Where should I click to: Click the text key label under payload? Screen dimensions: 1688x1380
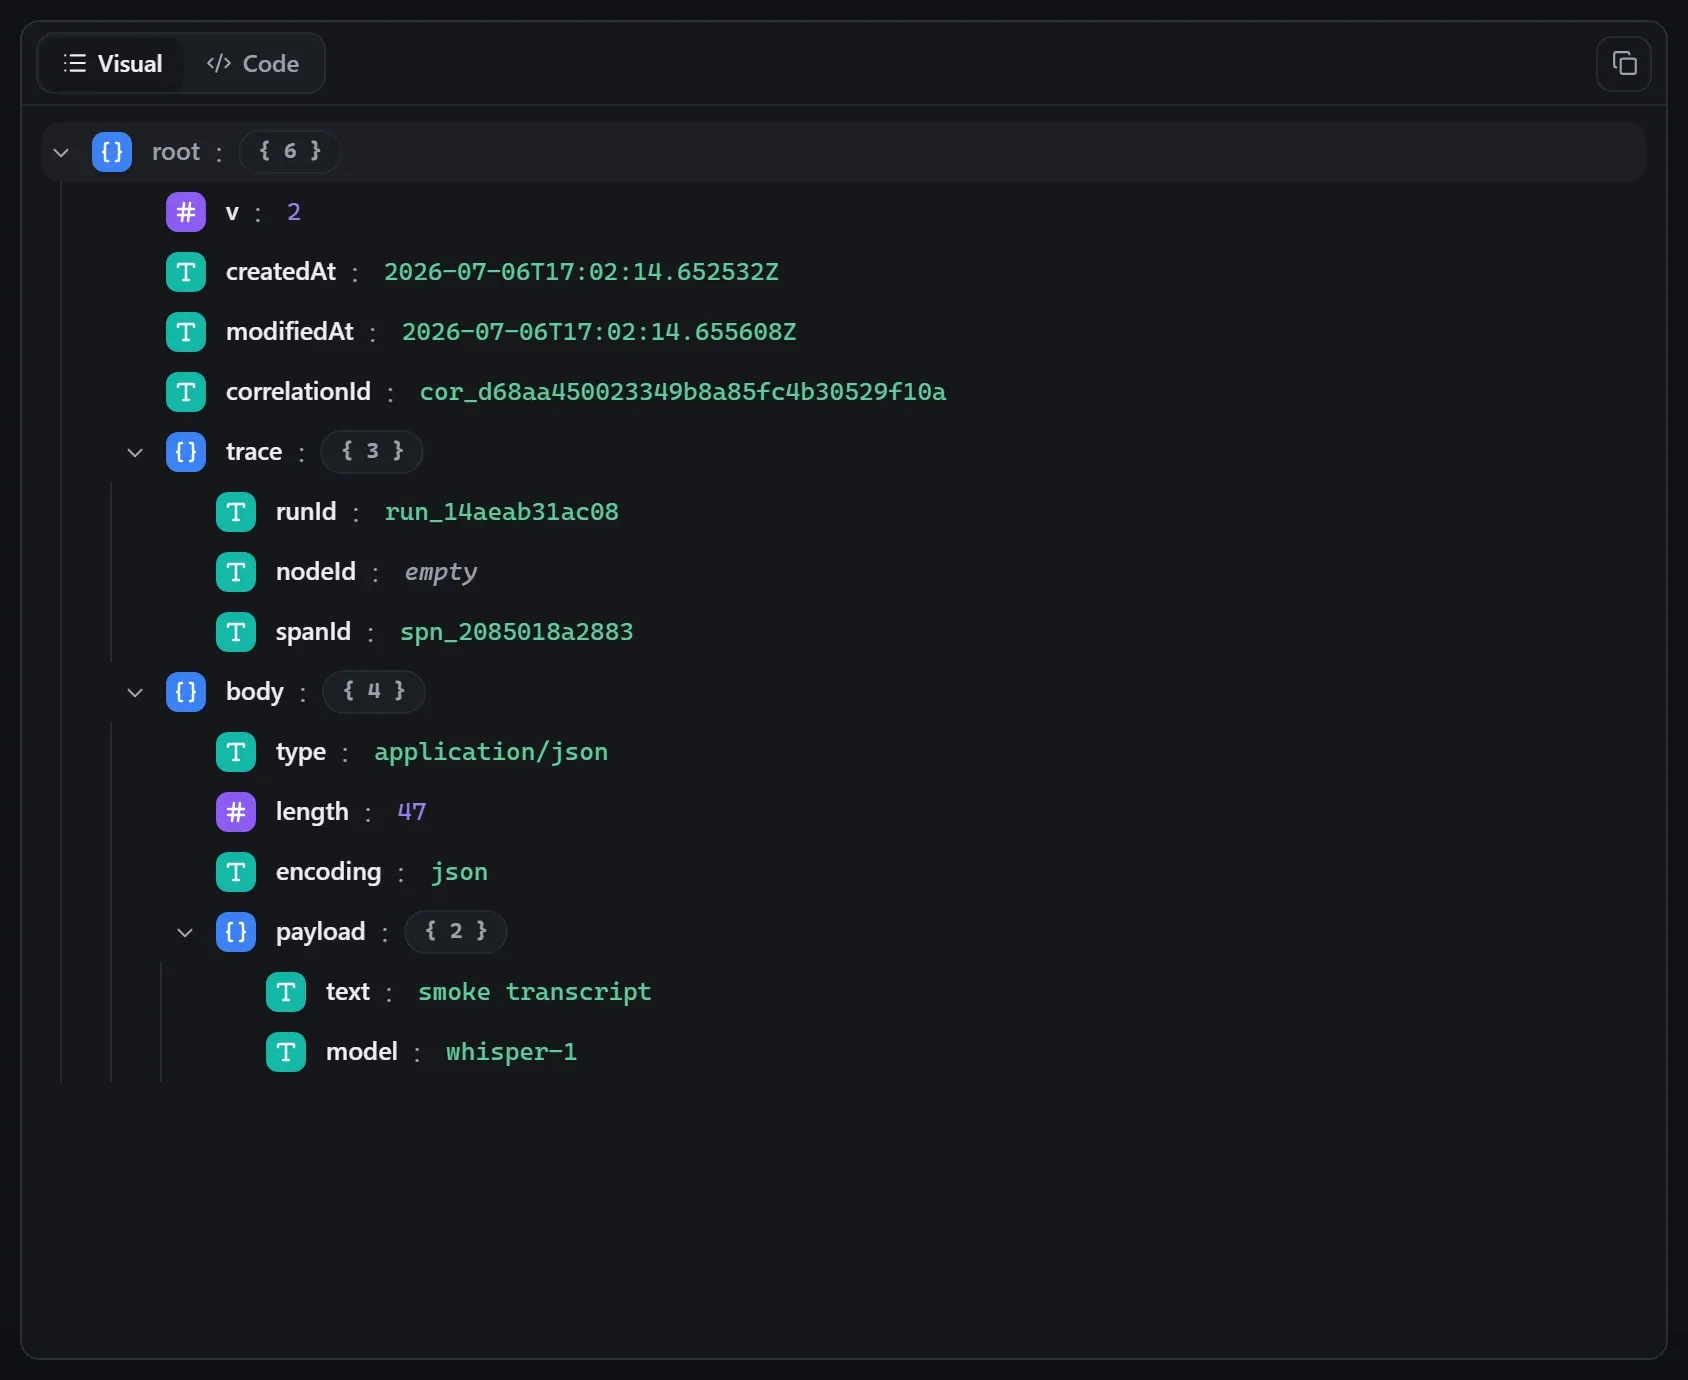click(348, 992)
